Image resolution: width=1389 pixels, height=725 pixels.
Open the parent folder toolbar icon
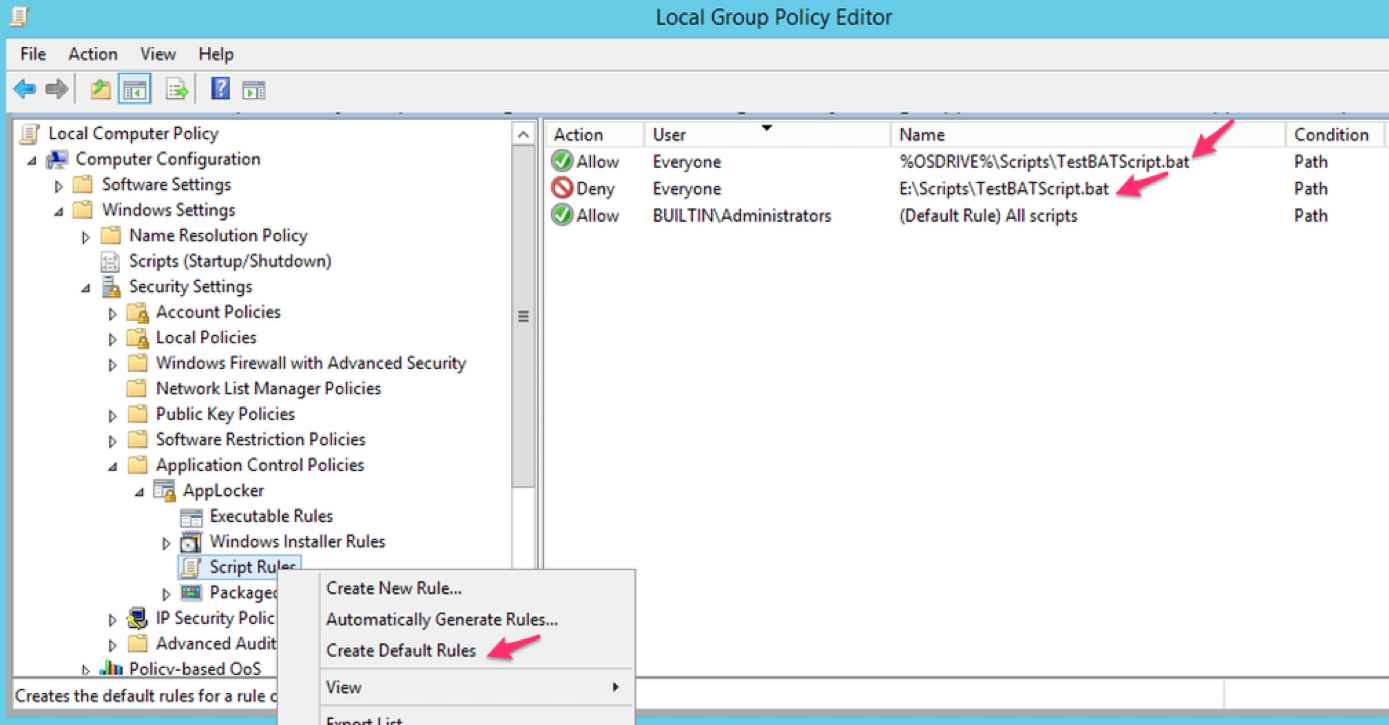click(x=99, y=88)
